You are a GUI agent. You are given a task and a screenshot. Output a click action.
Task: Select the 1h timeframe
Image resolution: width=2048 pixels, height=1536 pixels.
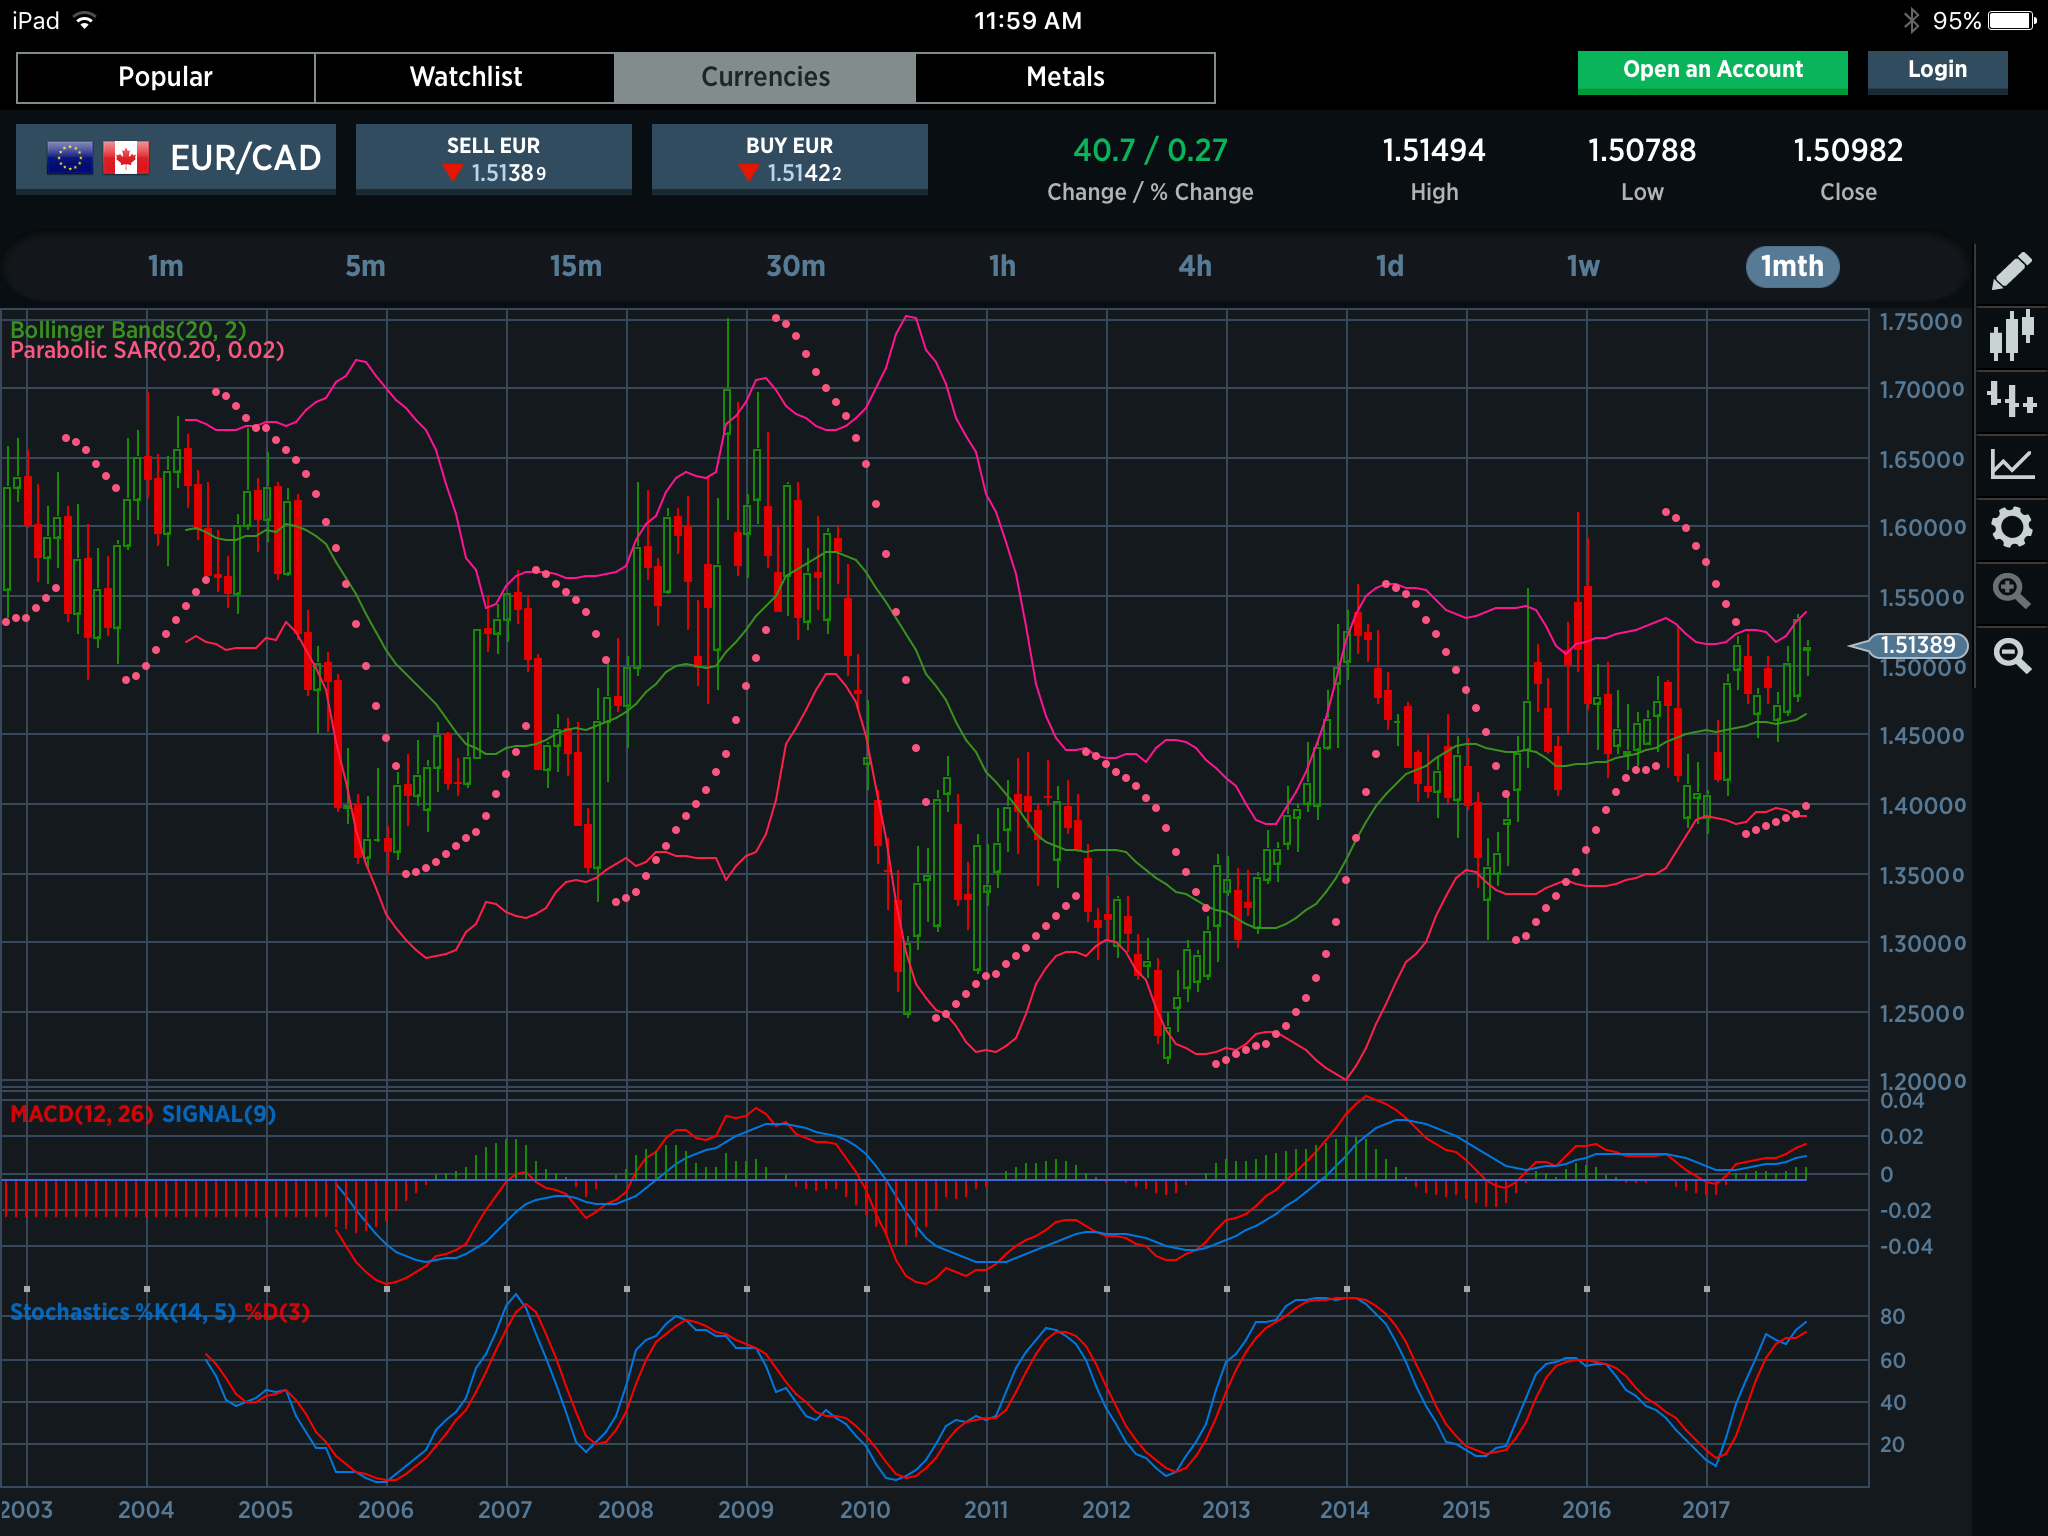click(x=1002, y=266)
